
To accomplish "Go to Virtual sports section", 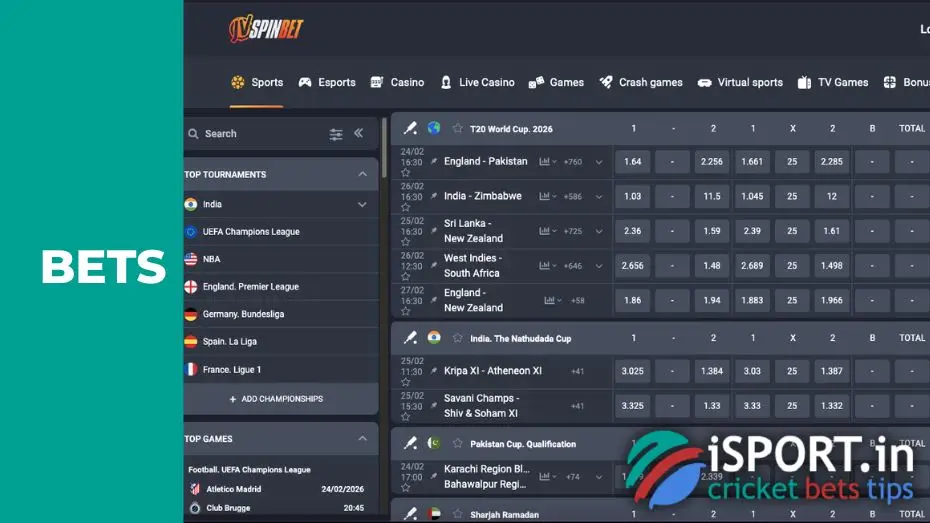I will tap(740, 82).
